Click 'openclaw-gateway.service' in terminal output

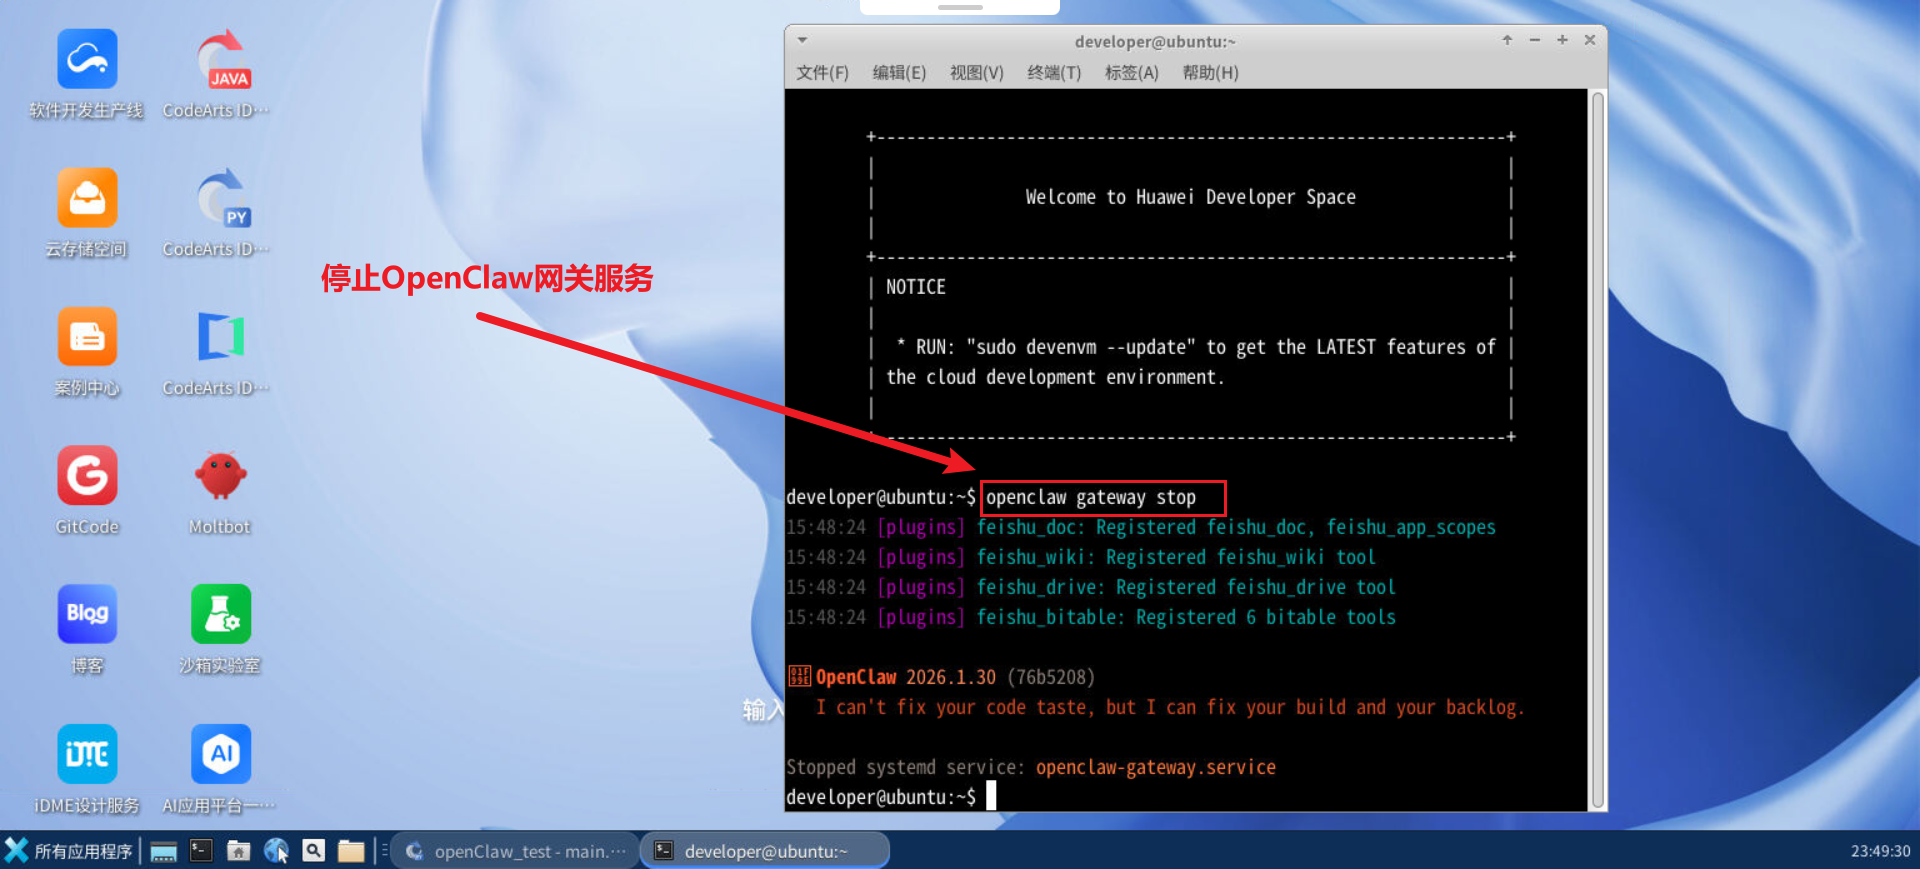[1156, 768]
